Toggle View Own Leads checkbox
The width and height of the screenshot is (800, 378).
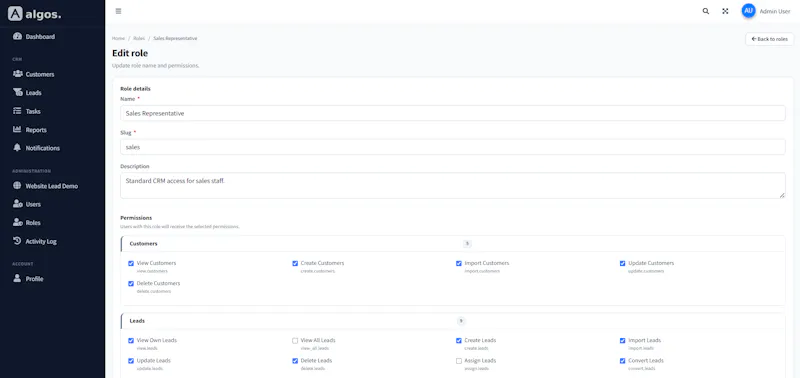(131, 340)
